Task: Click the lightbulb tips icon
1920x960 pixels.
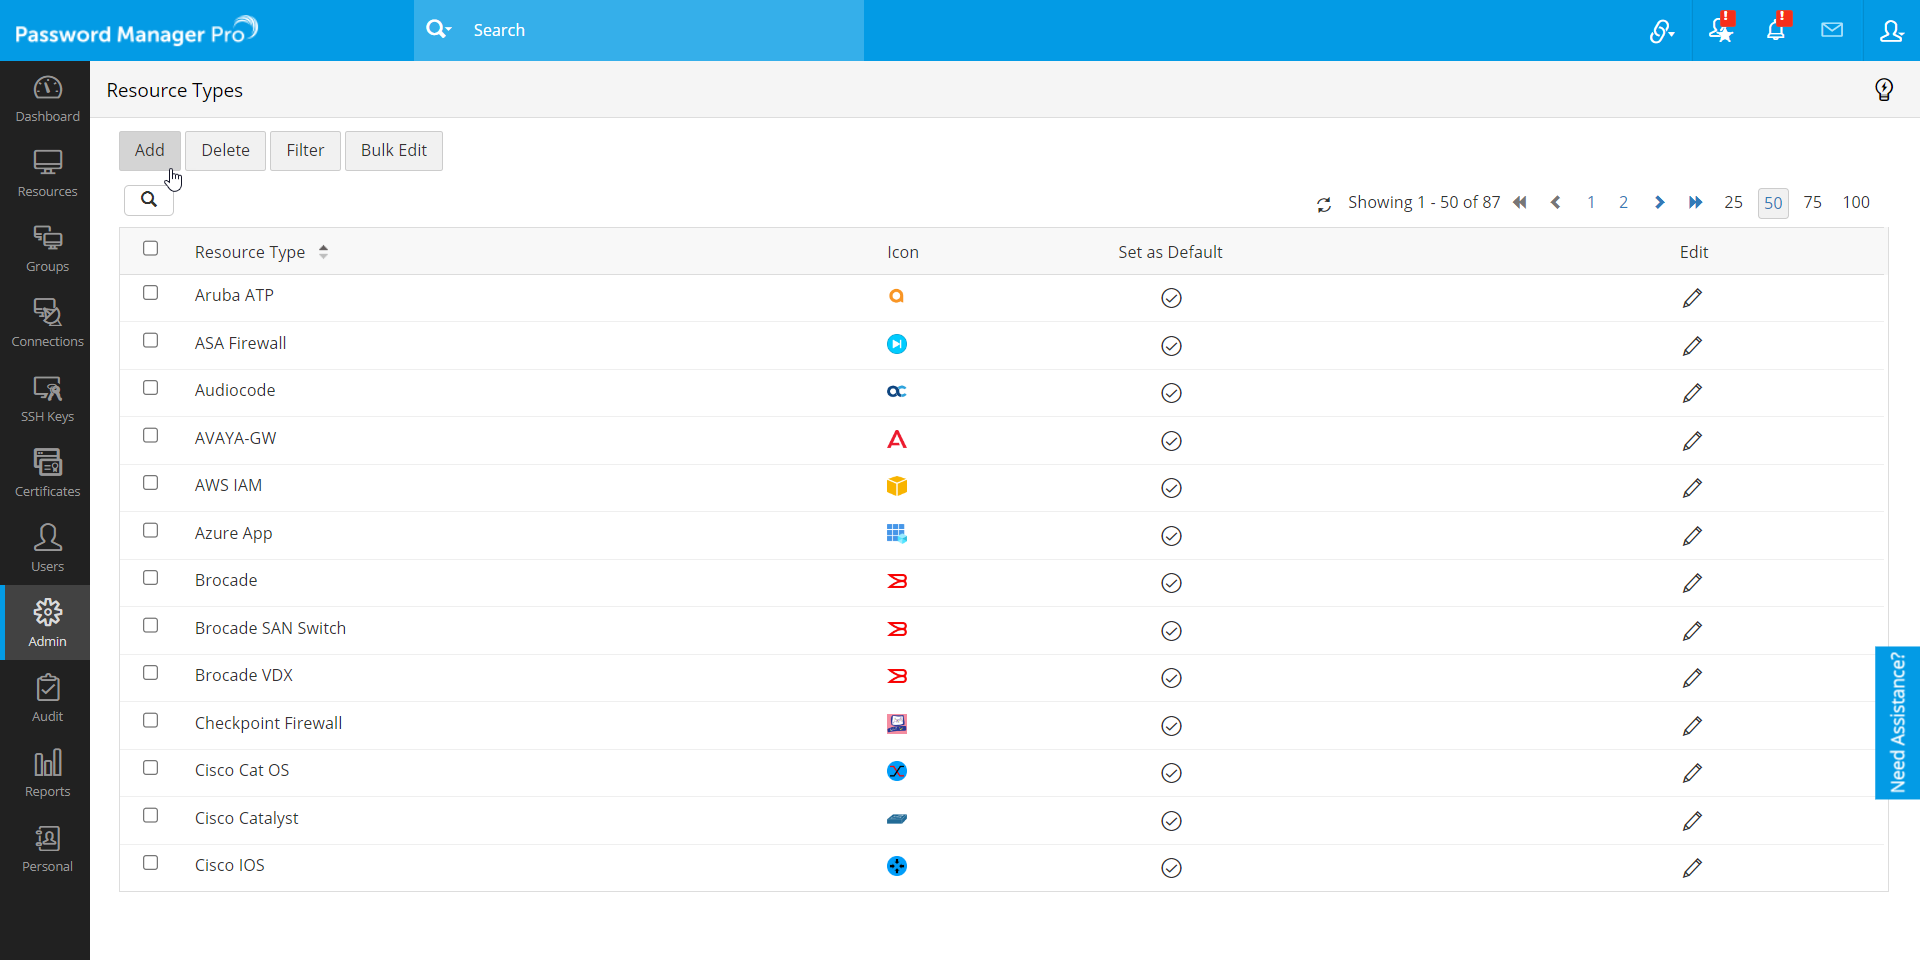Action: 1884,90
